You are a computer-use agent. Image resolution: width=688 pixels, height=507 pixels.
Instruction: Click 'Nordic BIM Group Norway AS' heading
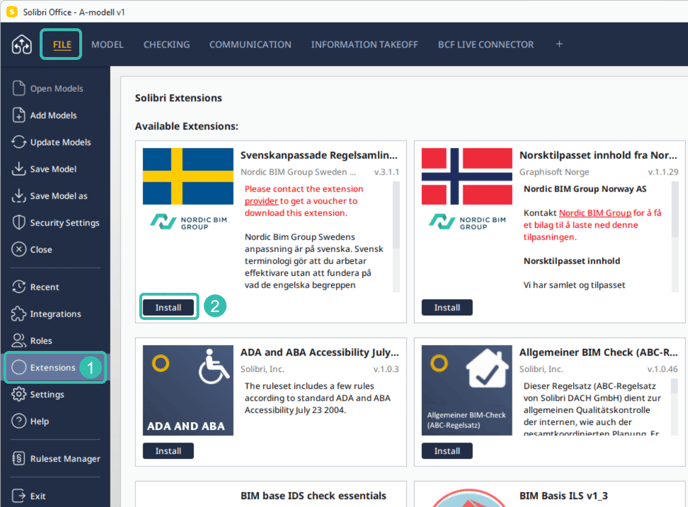click(x=585, y=189)
